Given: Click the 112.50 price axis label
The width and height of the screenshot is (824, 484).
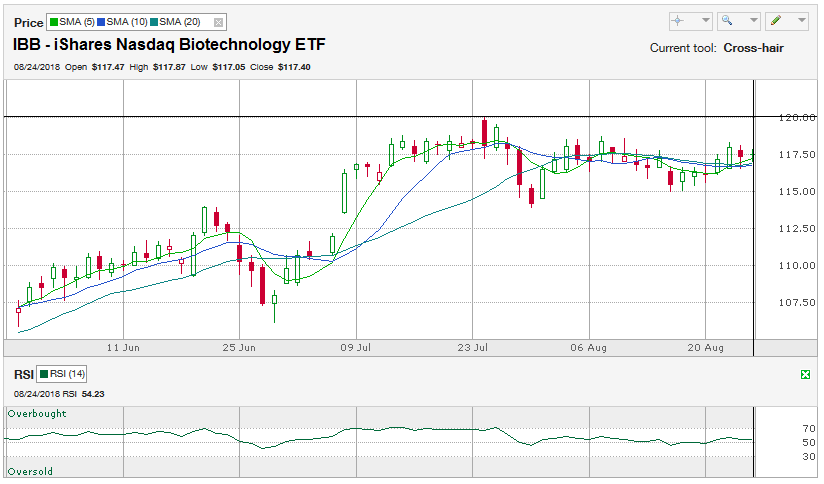Looking at the screenshot, I should pyautogui.click(x=797, y=229).
